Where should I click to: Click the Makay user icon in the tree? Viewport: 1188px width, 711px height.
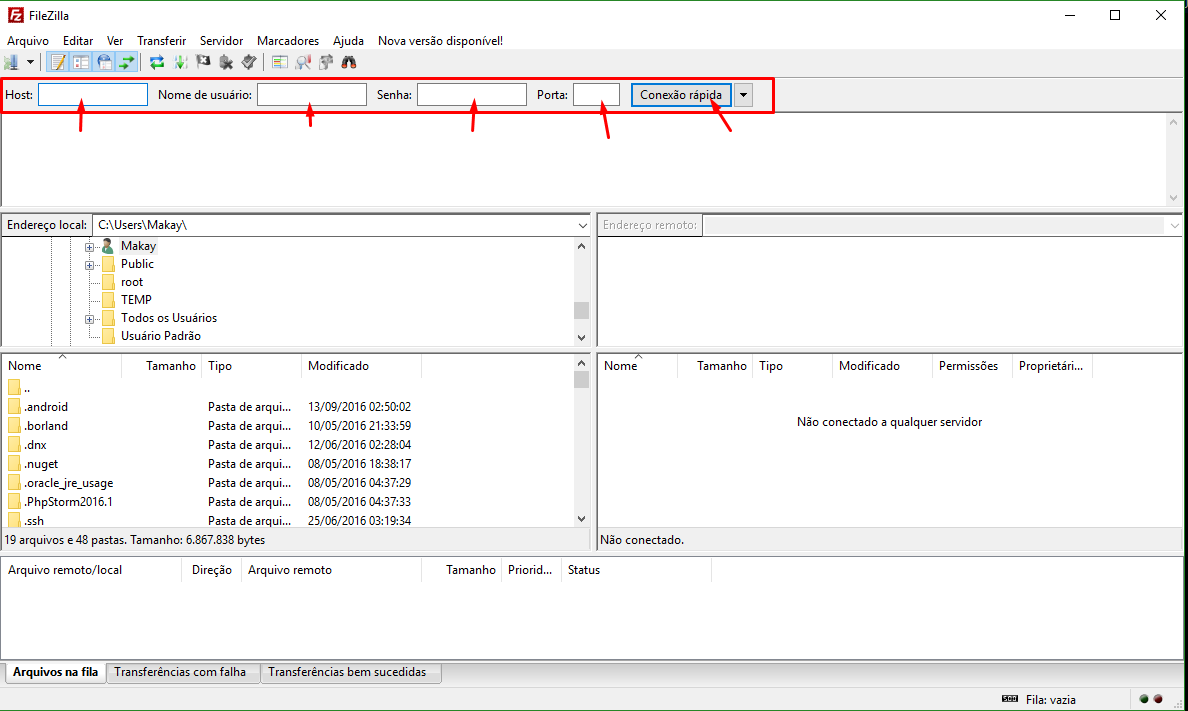[108, 246]
